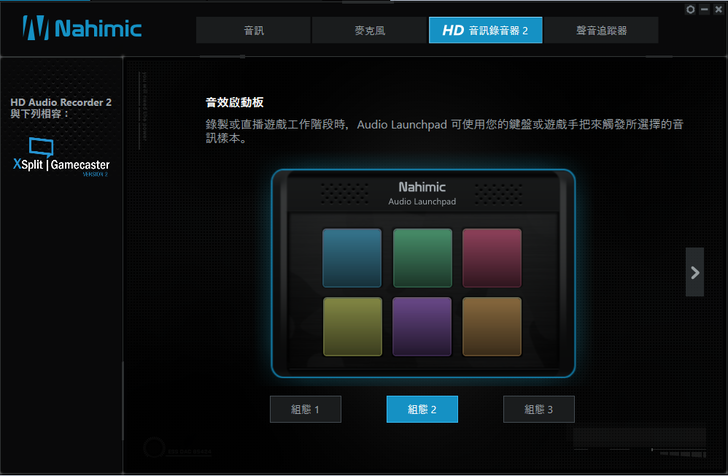Viewport: 728px width, 476px height.
Task: Choose 組態 2 profile
Action: [x=422, y=409]
